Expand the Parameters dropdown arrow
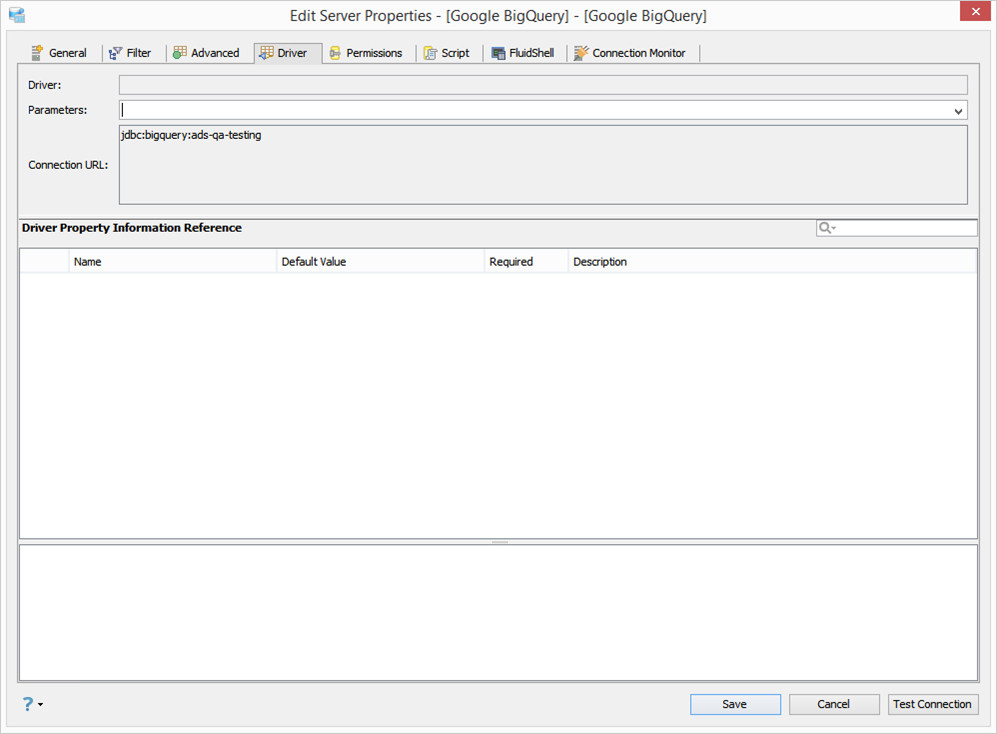Image resolution: width=997 pixels, height=734 pixels. tap(958, 111)
